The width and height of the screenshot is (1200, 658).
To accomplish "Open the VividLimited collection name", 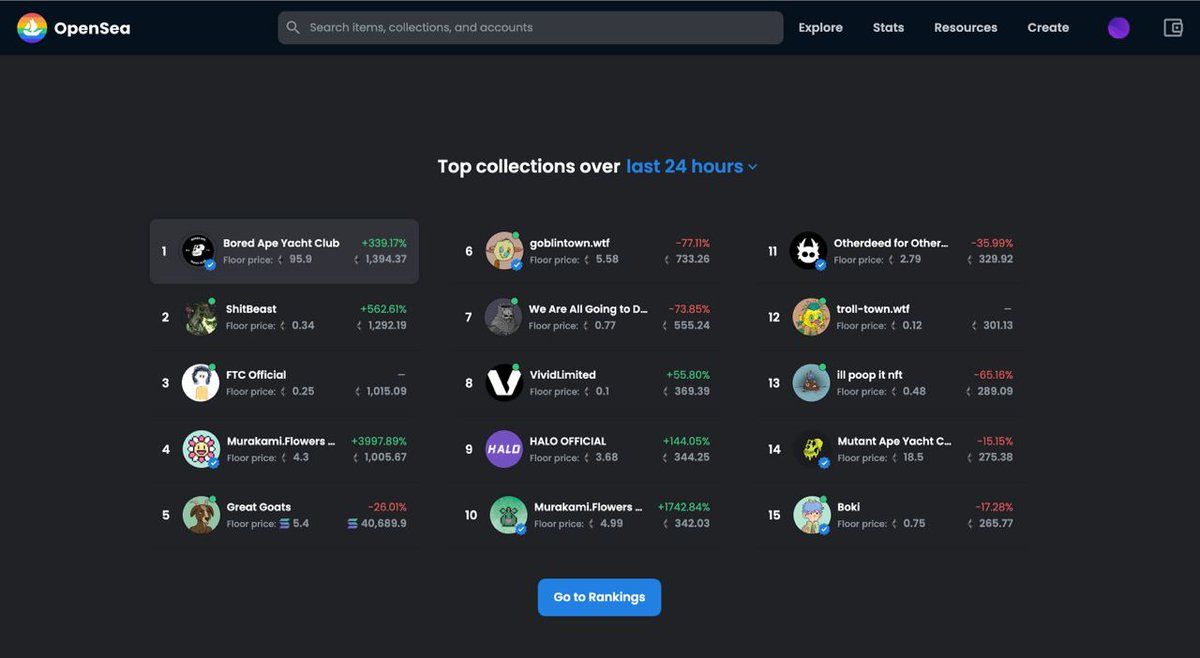I will (x=562, y=375).
